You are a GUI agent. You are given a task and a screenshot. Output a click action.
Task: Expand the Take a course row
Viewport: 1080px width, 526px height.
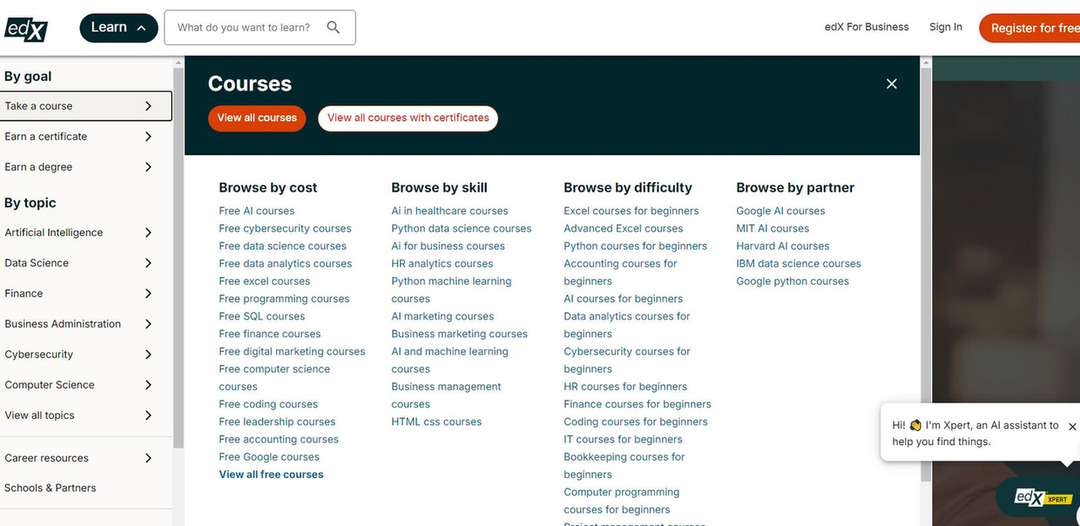(x=85, y=106)
